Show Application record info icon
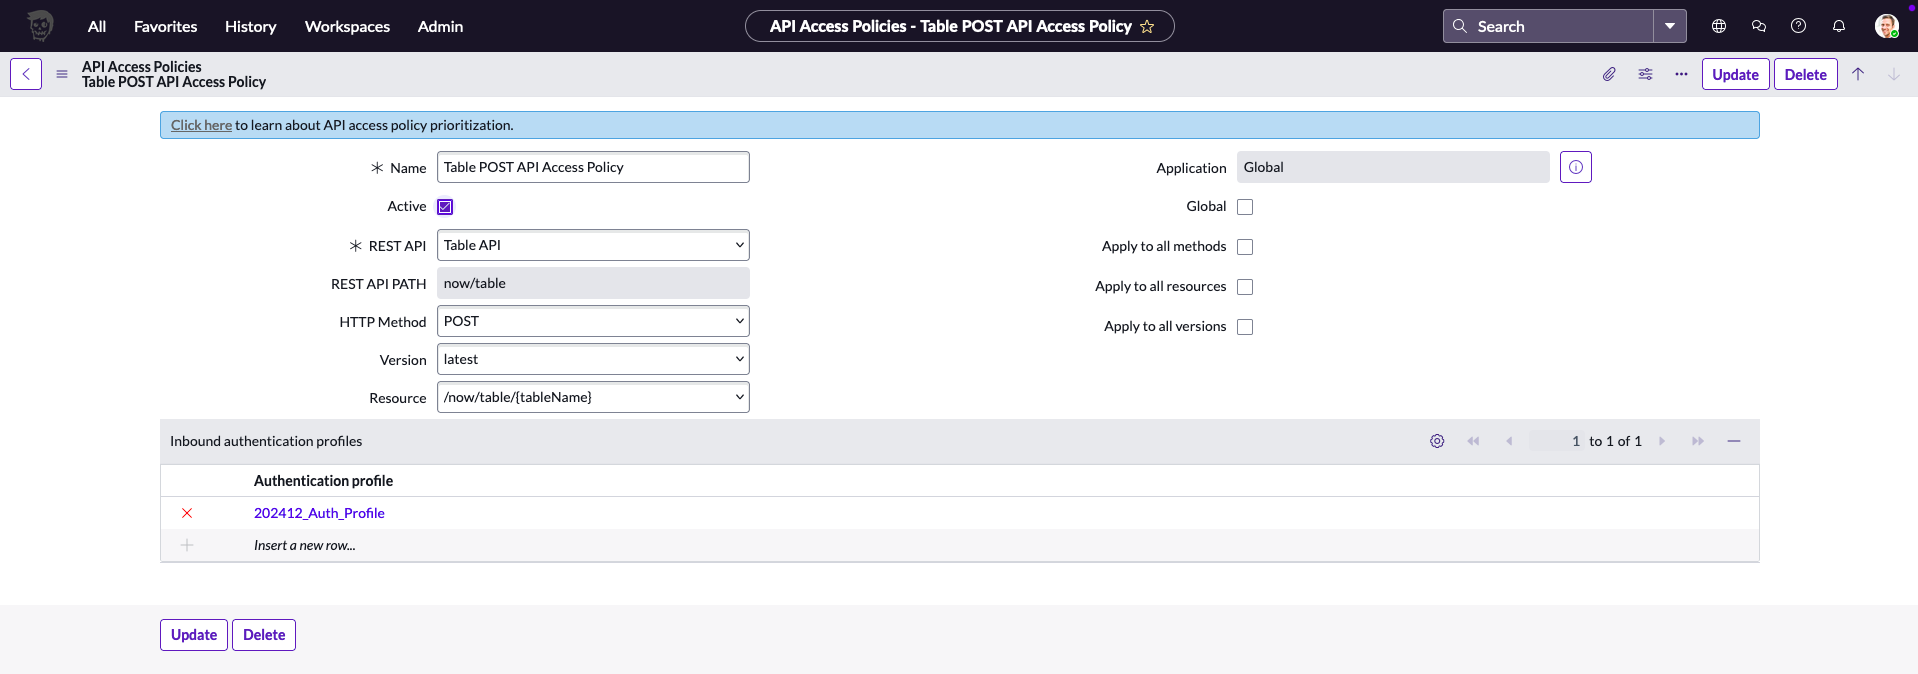 (1576, 167)
